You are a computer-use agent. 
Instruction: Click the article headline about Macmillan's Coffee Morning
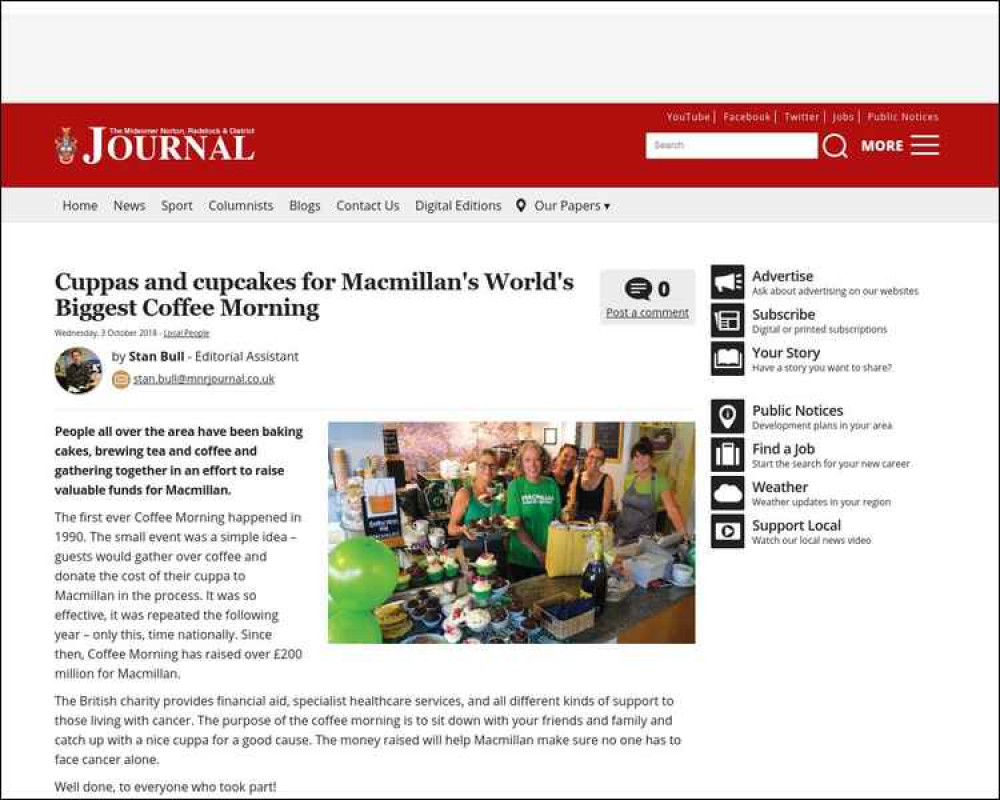coord(314,294)
